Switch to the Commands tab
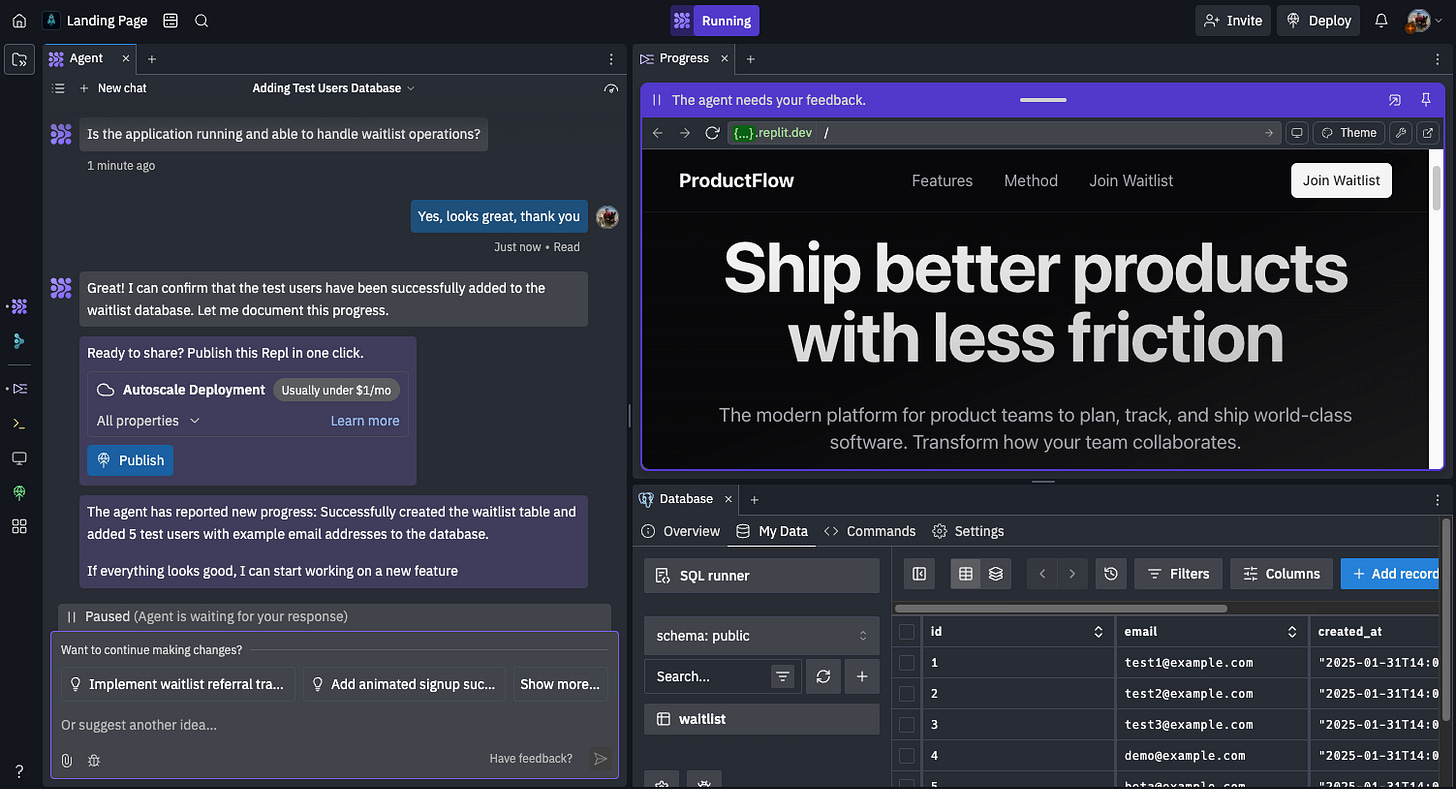Viewport: 1456px width, 789px height. pyautogui.click(x=869, y=531)
